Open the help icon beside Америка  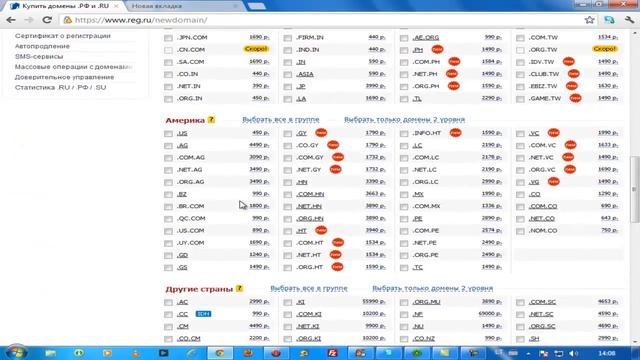click(211, 120)
